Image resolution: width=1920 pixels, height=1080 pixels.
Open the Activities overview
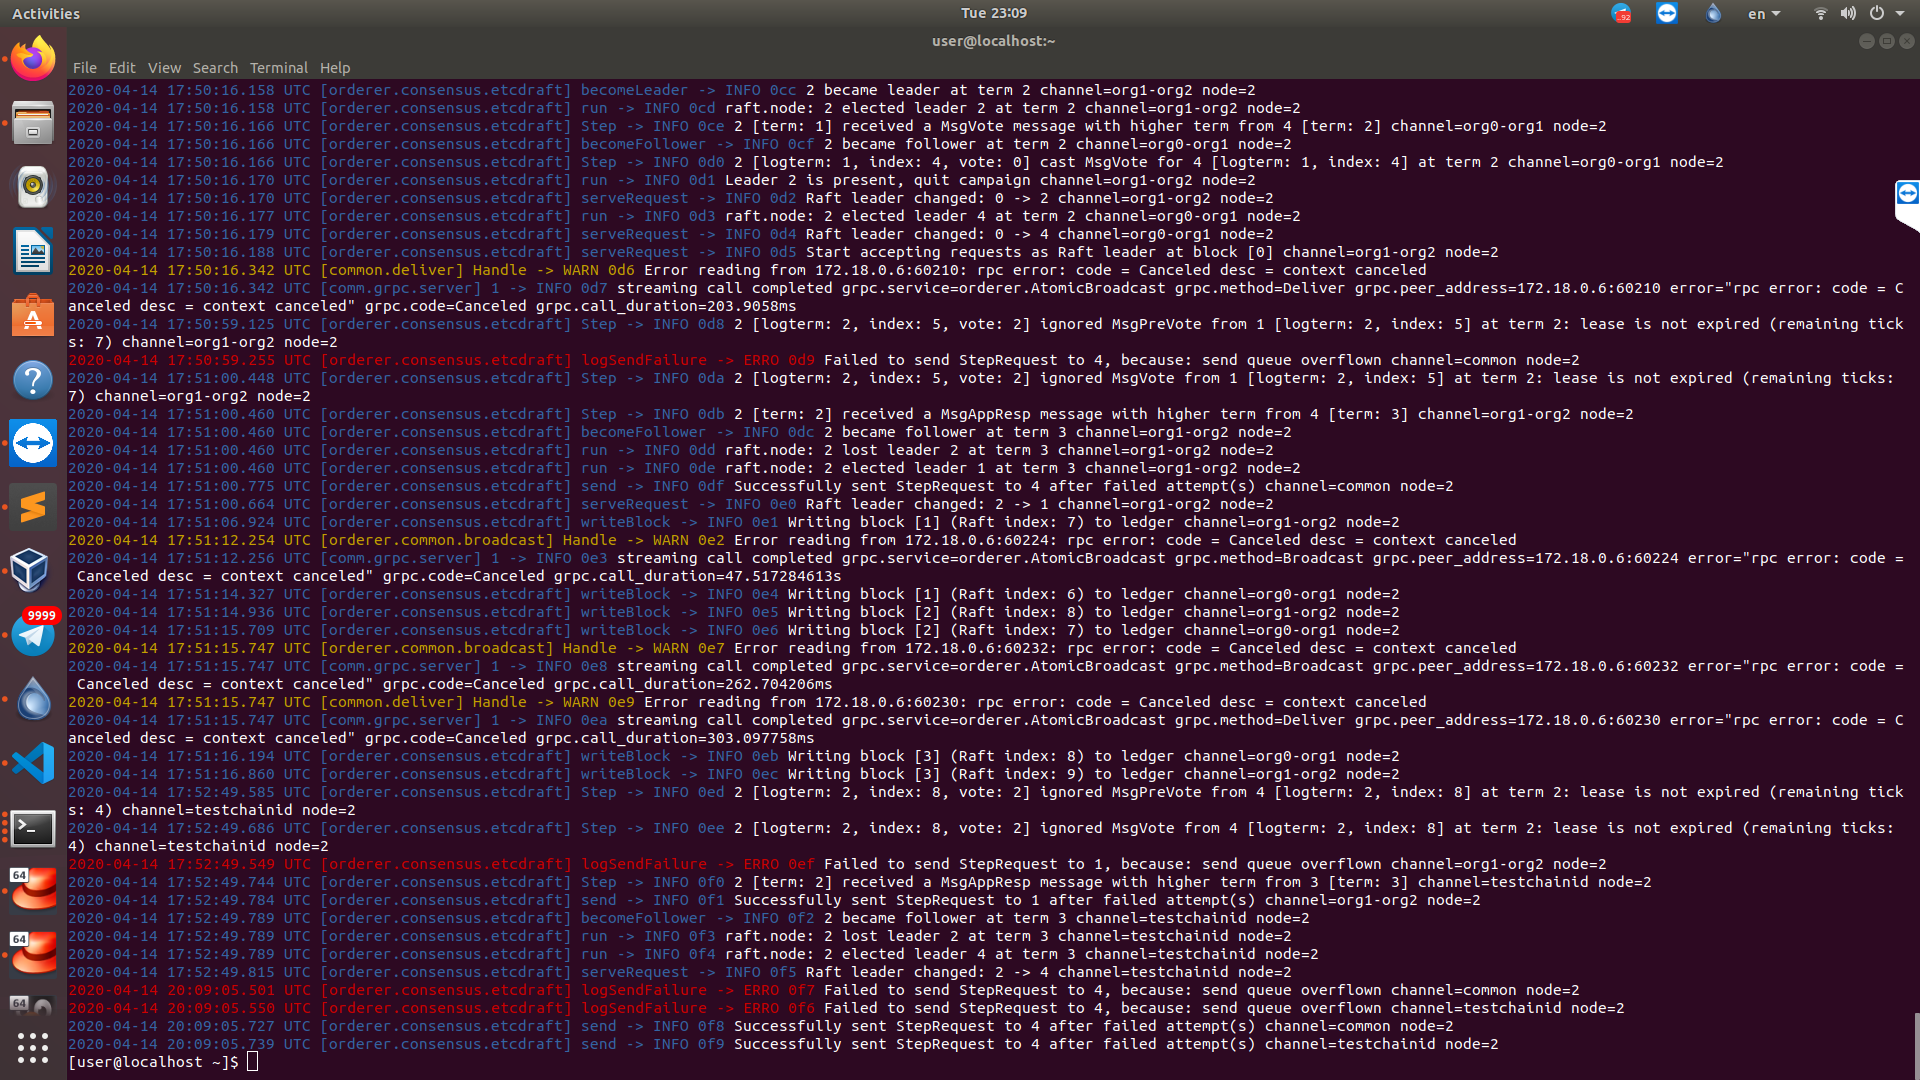(x=46, y=13)
